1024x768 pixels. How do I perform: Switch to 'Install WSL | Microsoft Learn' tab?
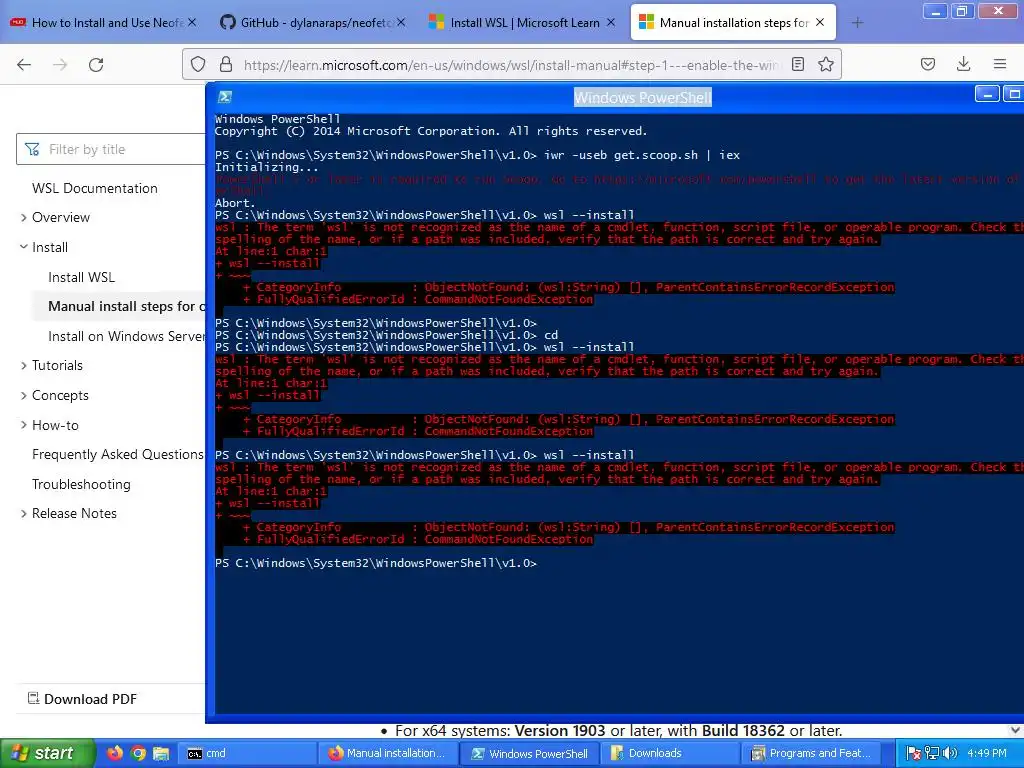[x=521, y=22]
